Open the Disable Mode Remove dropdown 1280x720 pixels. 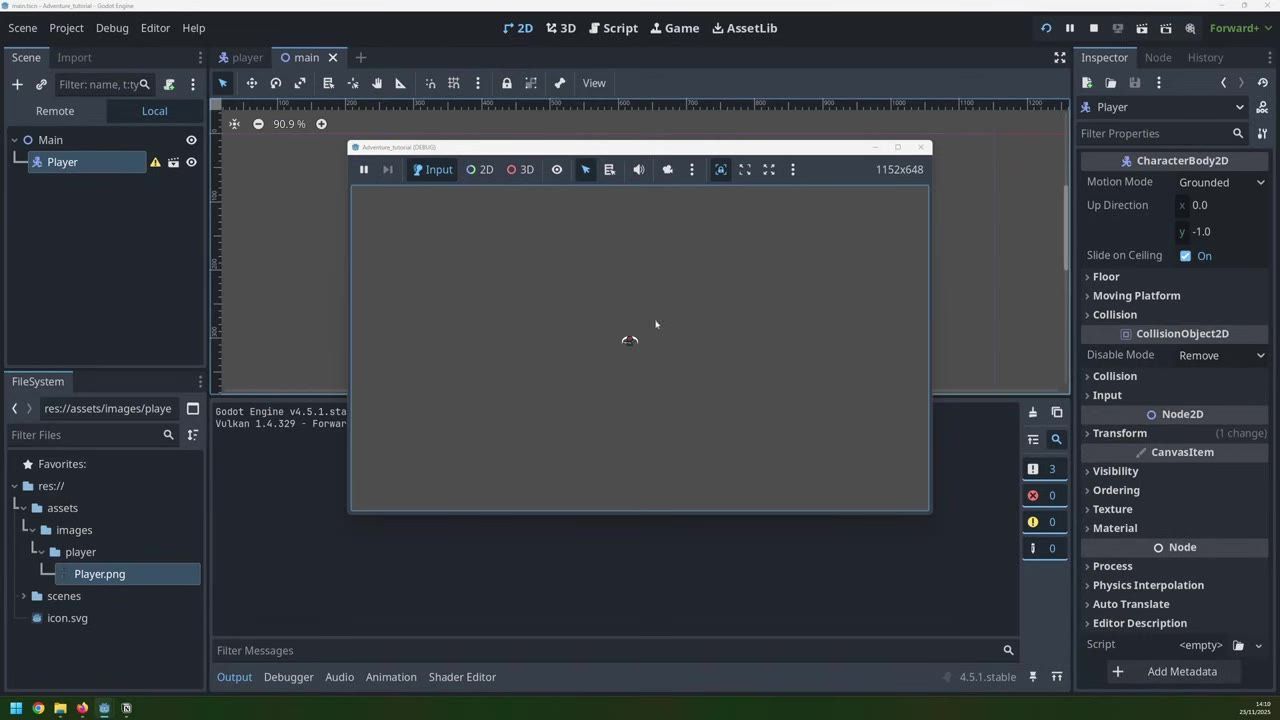pos(1221,355)
